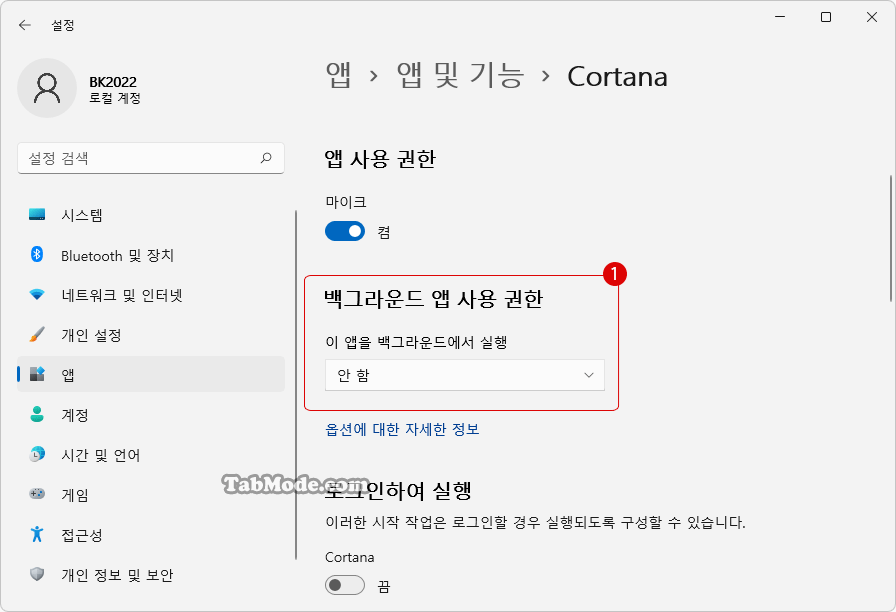Expand the background run (안 함) dropdown

pos(465,375)
